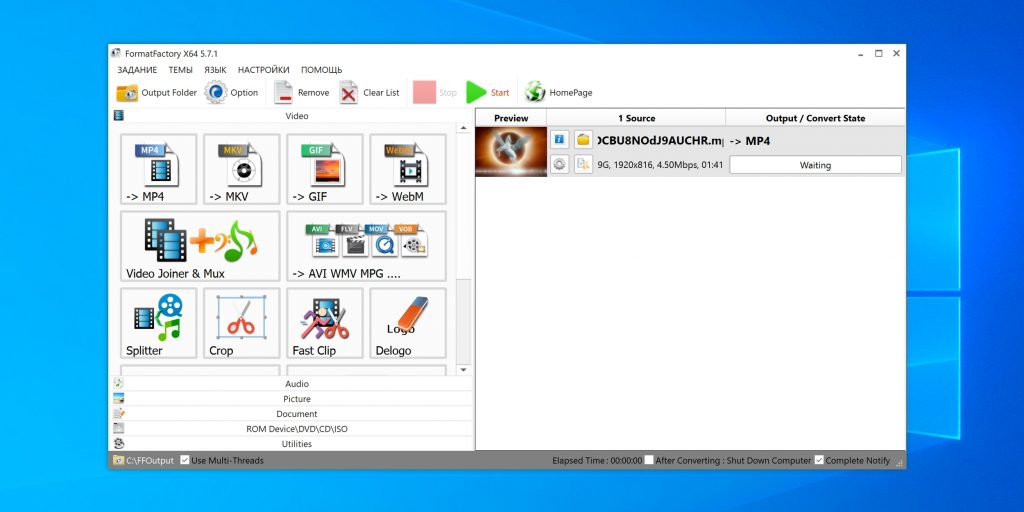
Task: Expand the Audio category section
Action: point(291,384)
